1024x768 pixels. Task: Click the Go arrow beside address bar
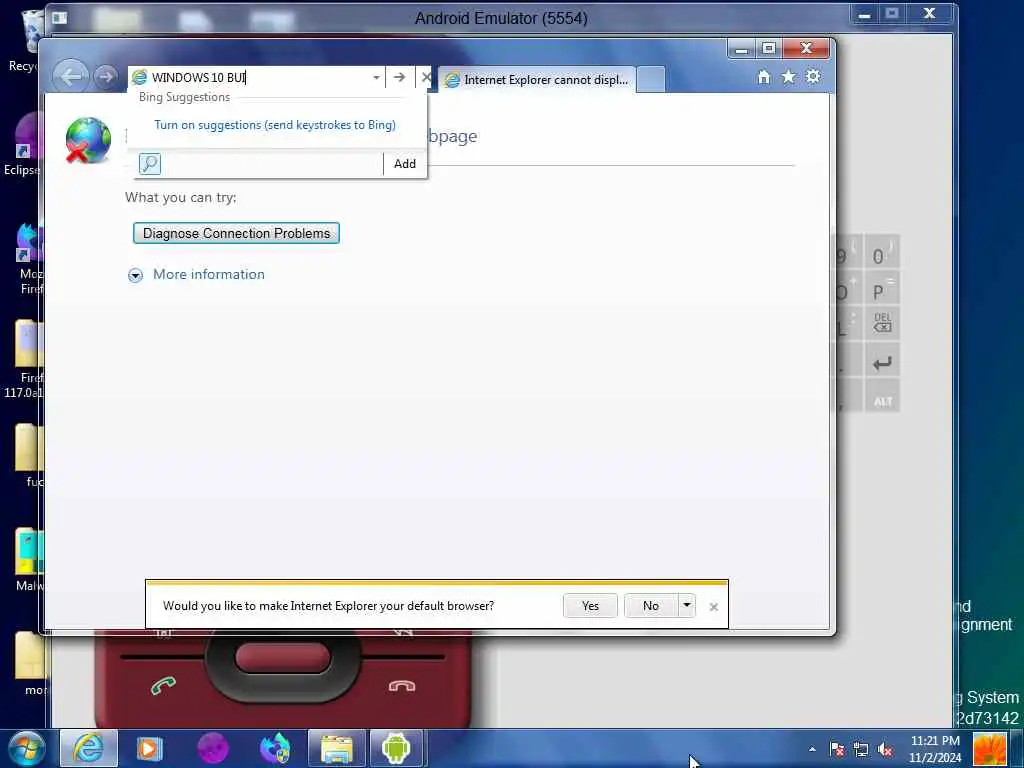tap(400, 77)
